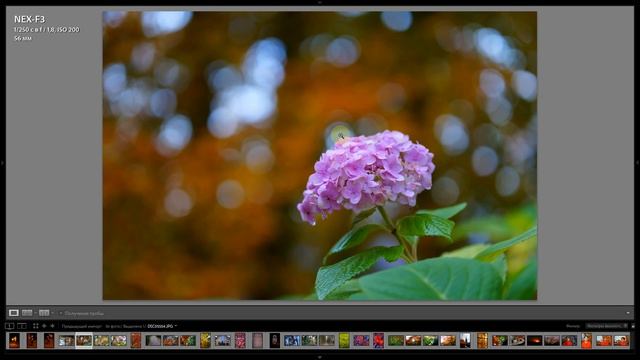This screenshot has height=360, width=640.
Task: Open the toolbar content dropdown at far right
Action: click(x=628, y=313)
